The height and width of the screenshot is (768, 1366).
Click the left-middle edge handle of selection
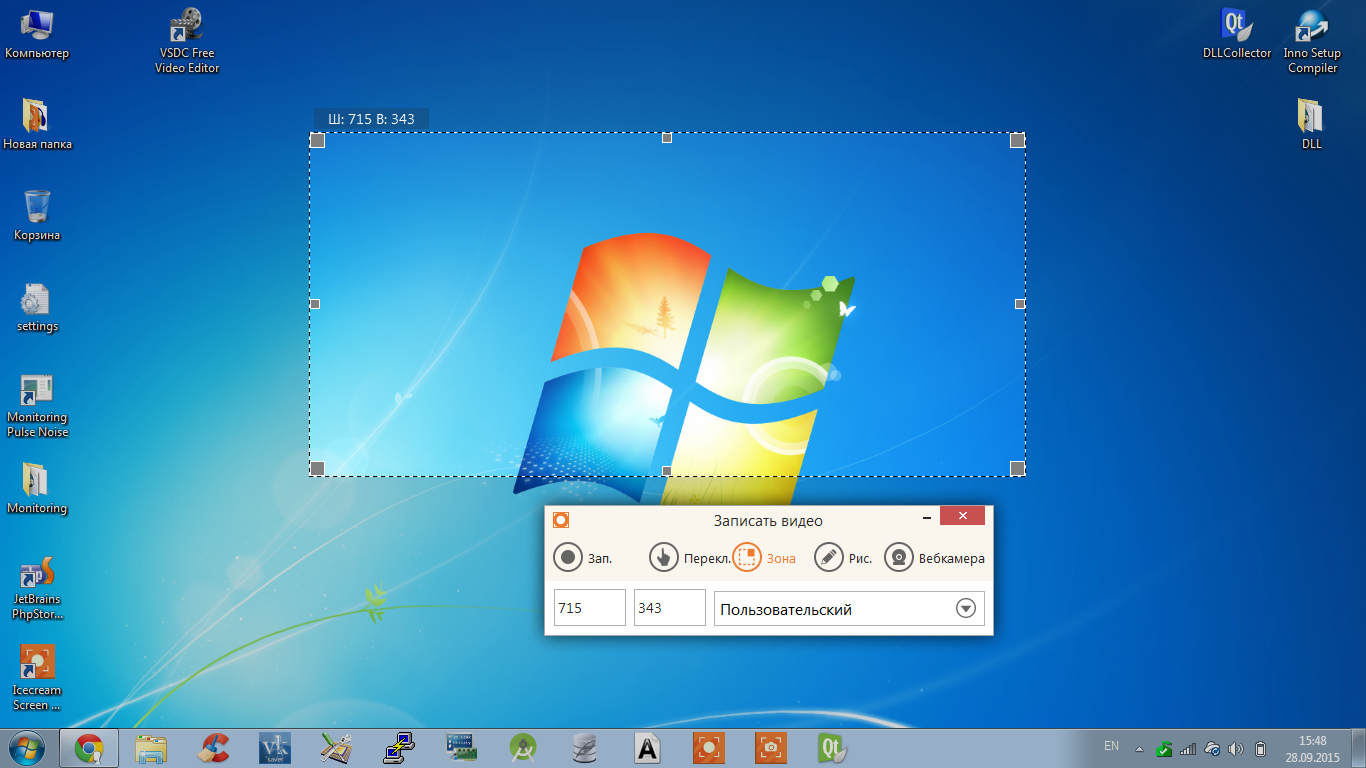coord(315,303)
